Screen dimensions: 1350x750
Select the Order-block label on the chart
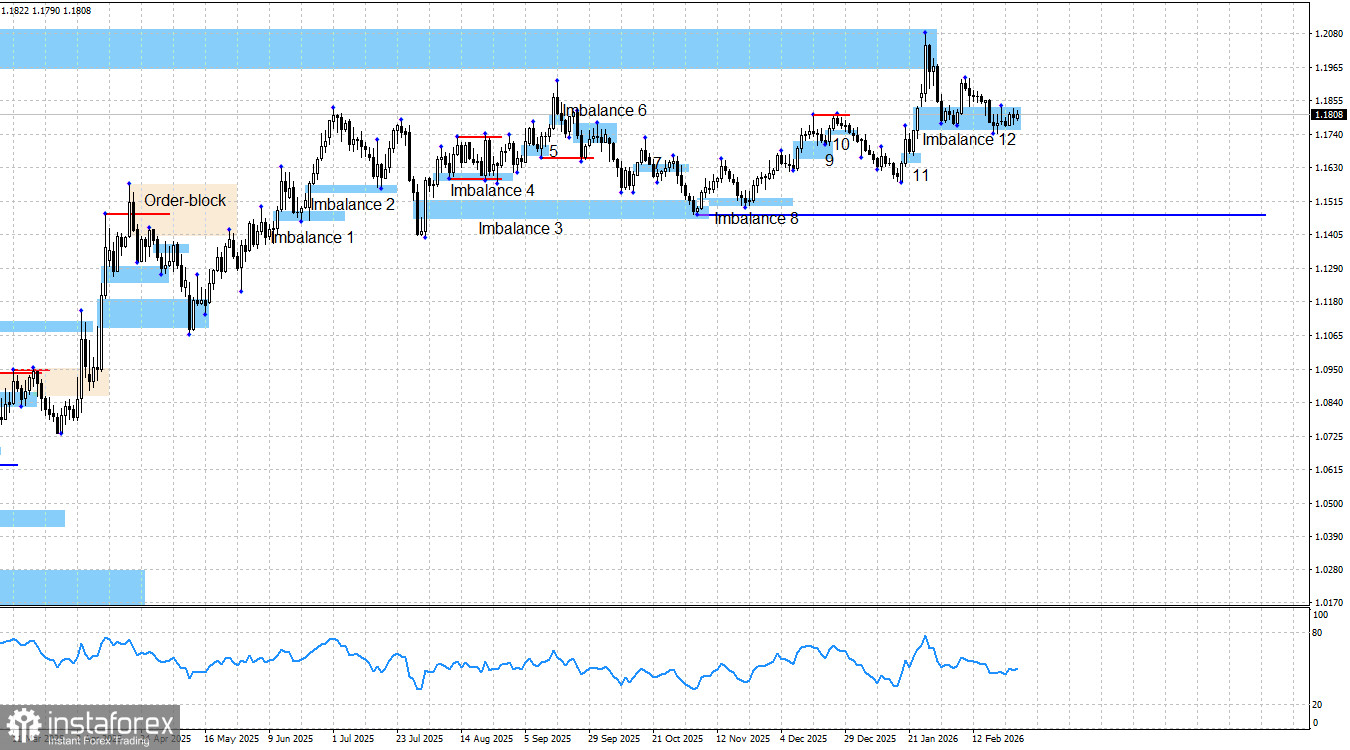185,200
